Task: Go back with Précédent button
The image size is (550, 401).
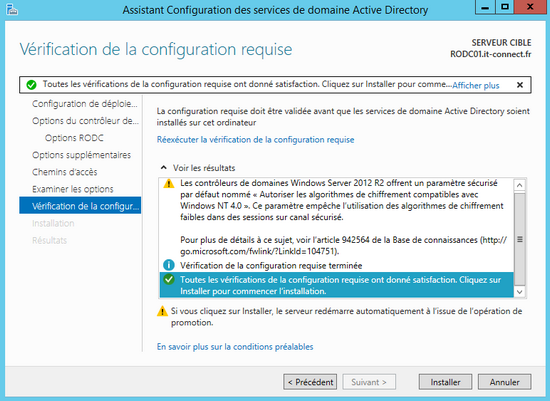Action: (310, 382)
